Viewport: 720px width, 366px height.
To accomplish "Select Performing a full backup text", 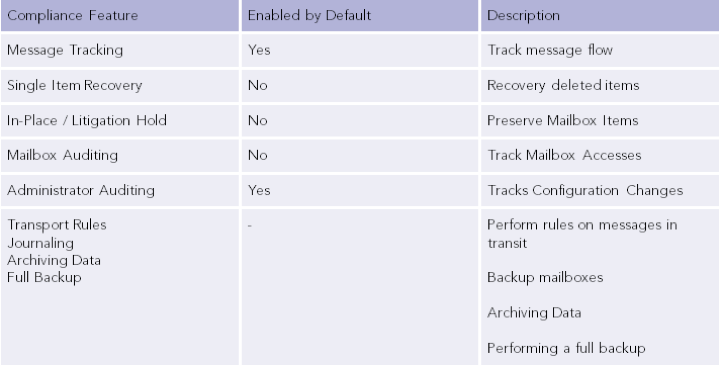I will 566,348.
